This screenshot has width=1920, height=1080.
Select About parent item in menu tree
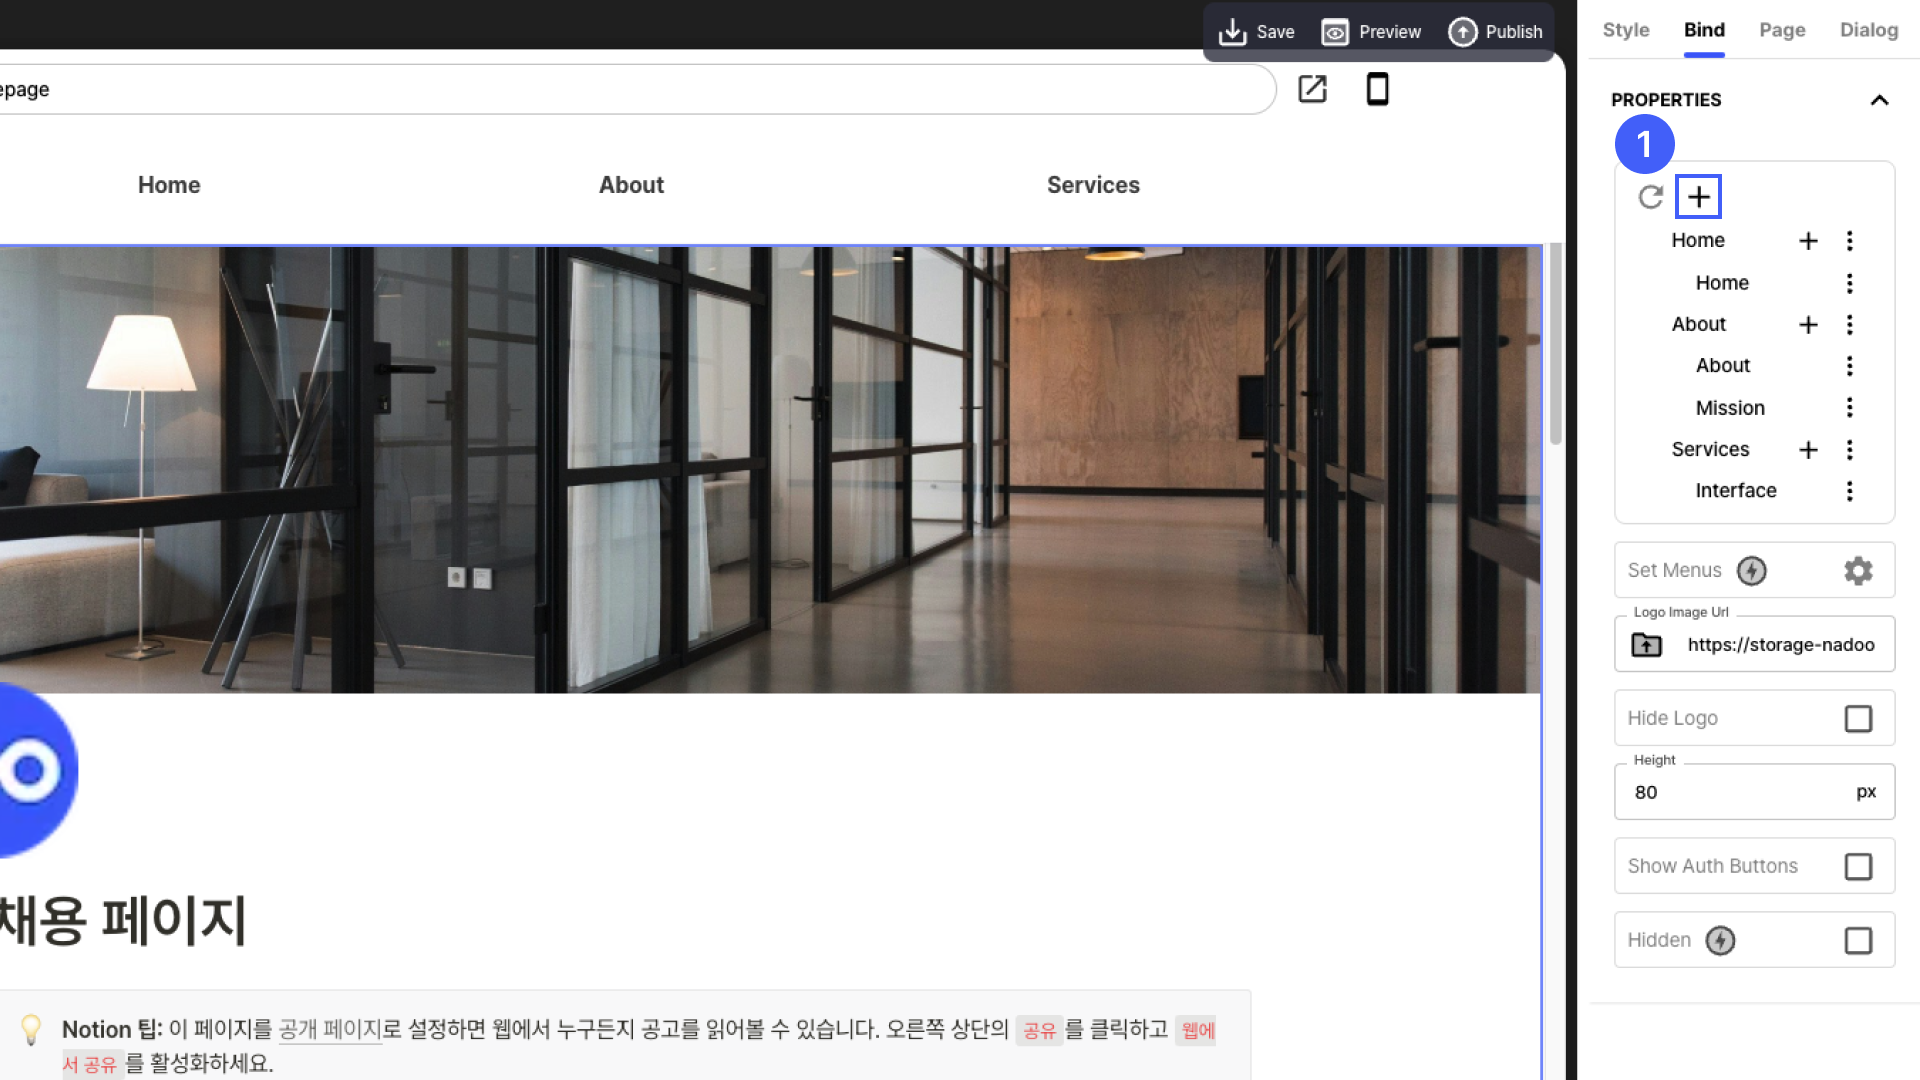pyautogui.click(x=1698, y=325)
